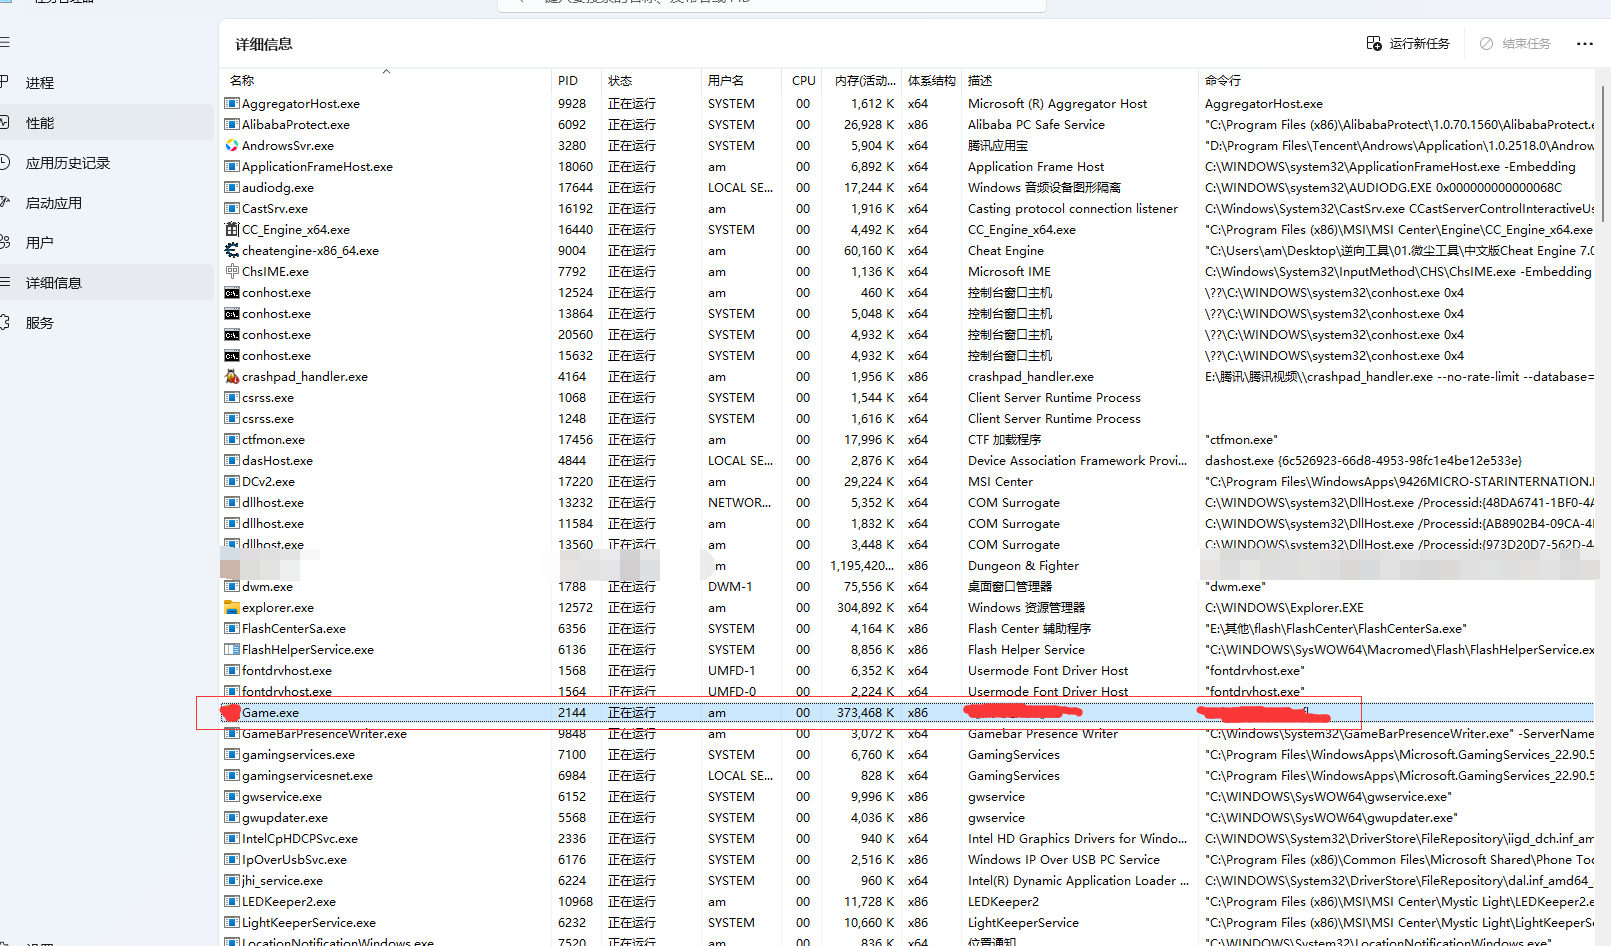1611x946 pixels.
Task: Select the gamingservicesnet.exe row
Action: pyautogui.click(x=908, y=775)
